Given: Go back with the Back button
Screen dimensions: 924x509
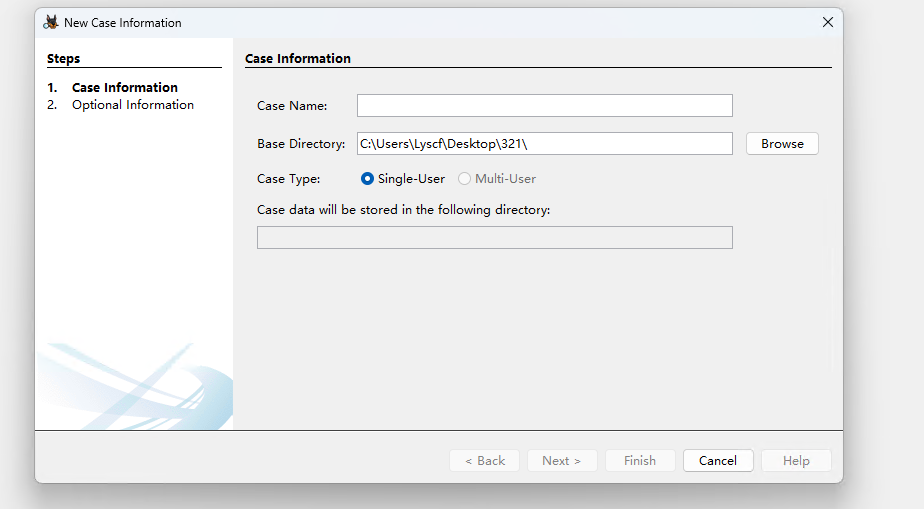Looking at the screenshot, I should tap(485, 461).
